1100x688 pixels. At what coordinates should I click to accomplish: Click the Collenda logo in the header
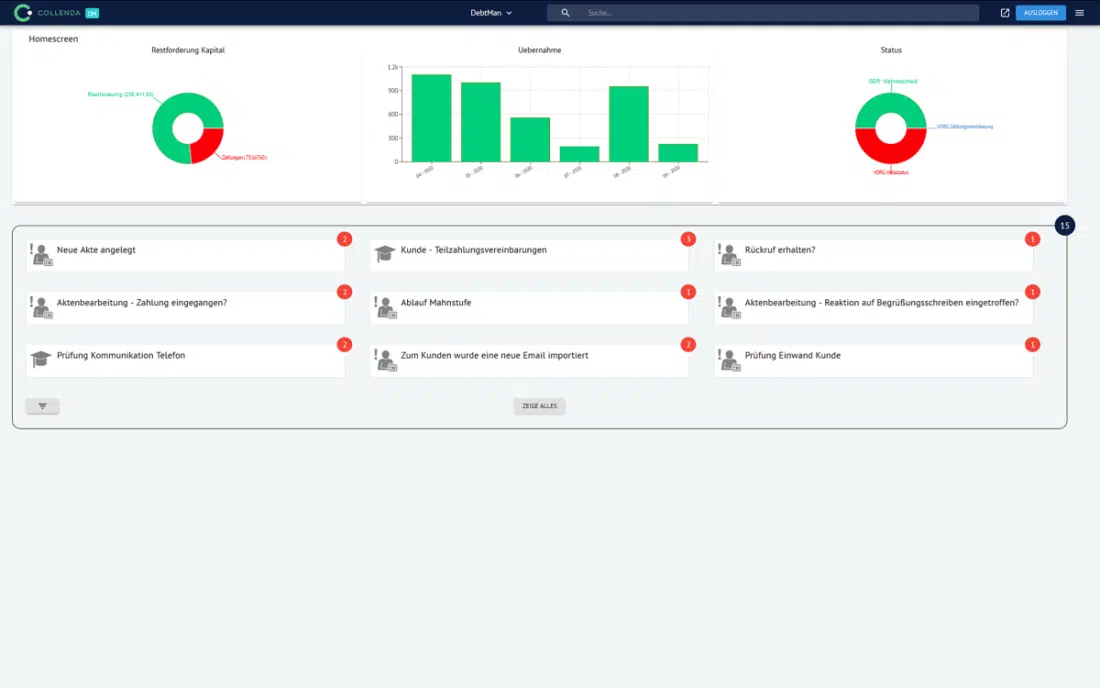[x=56, y=13]
